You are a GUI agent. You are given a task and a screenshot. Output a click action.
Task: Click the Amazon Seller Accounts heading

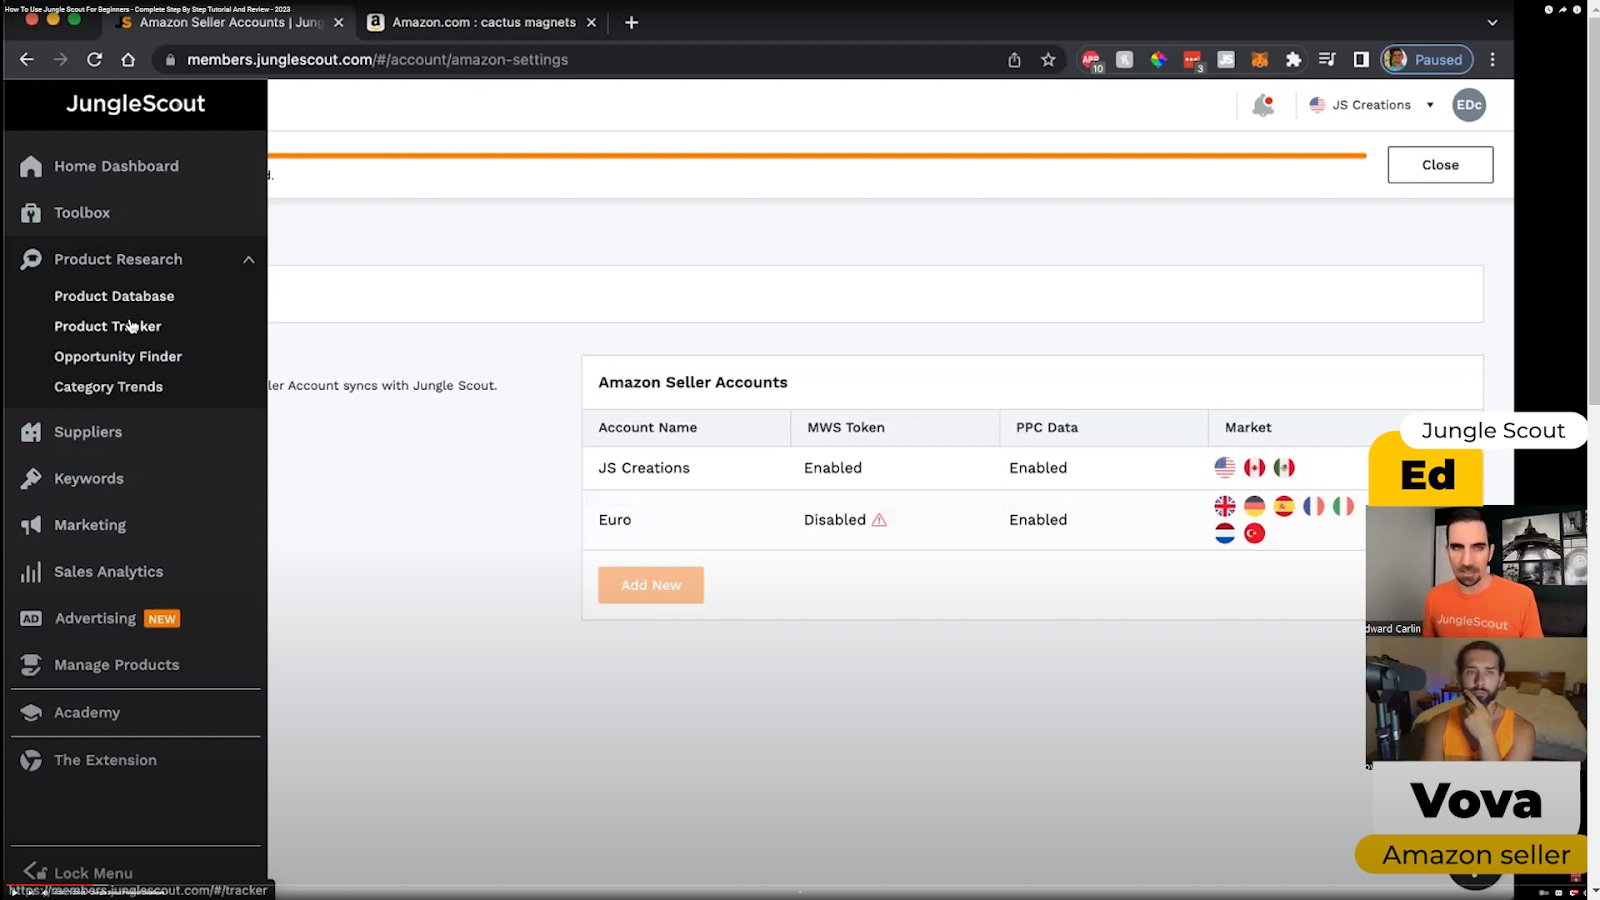693,383
